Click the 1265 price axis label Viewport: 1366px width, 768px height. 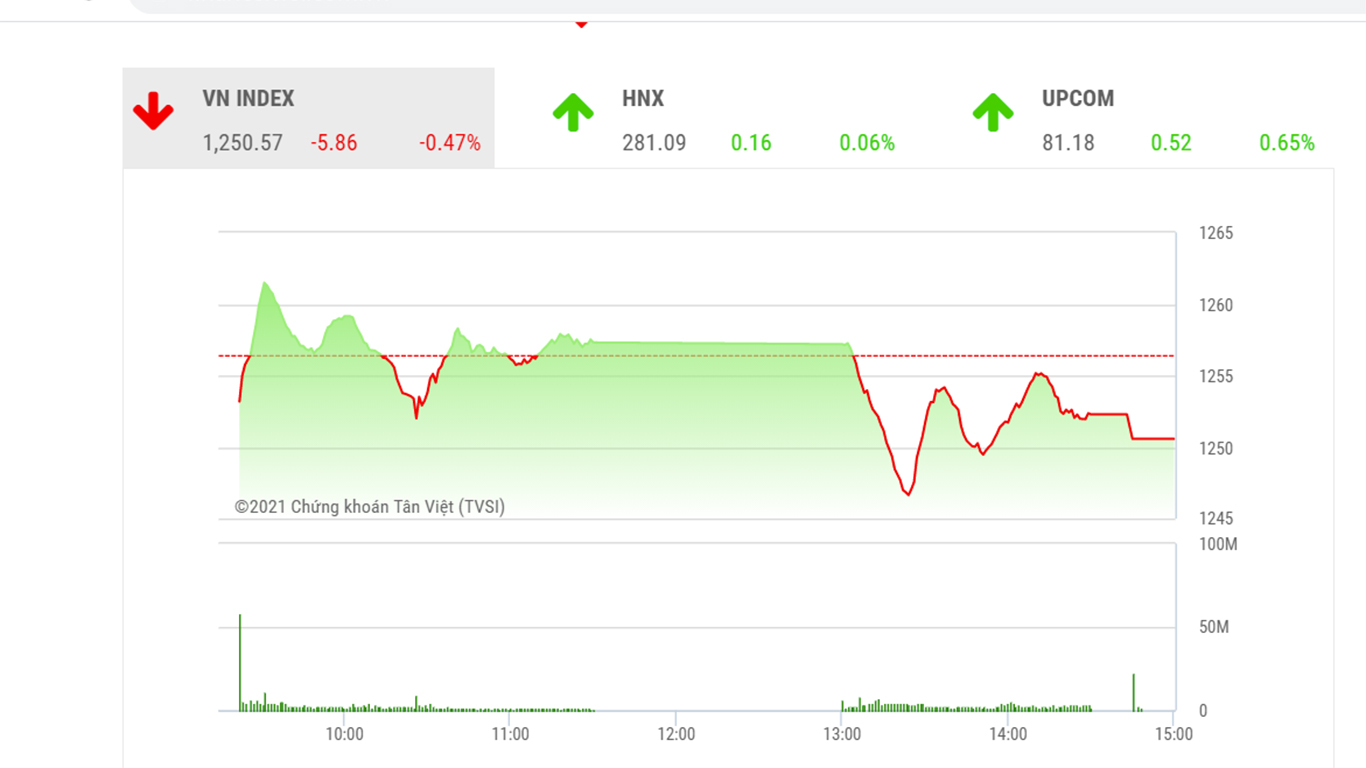1216,233
